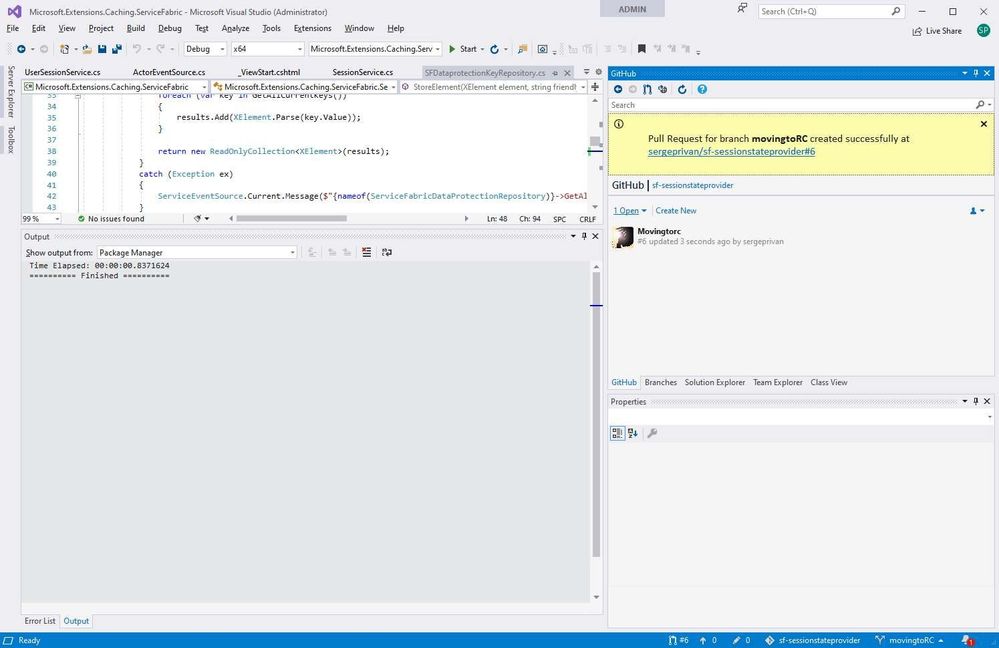Open the author filter dropdown in GitHub pane
This screenshot has width=999, height=648.
click(x=977, y=211)
